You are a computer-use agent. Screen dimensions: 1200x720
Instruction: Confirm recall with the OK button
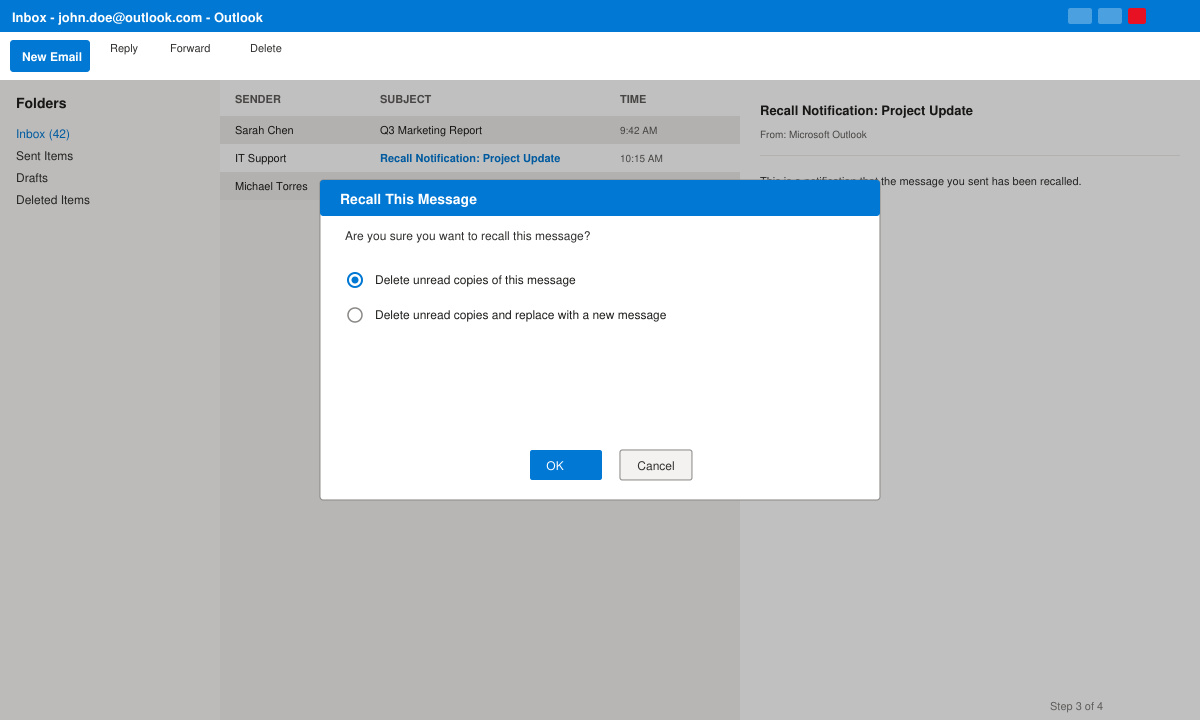566,465
